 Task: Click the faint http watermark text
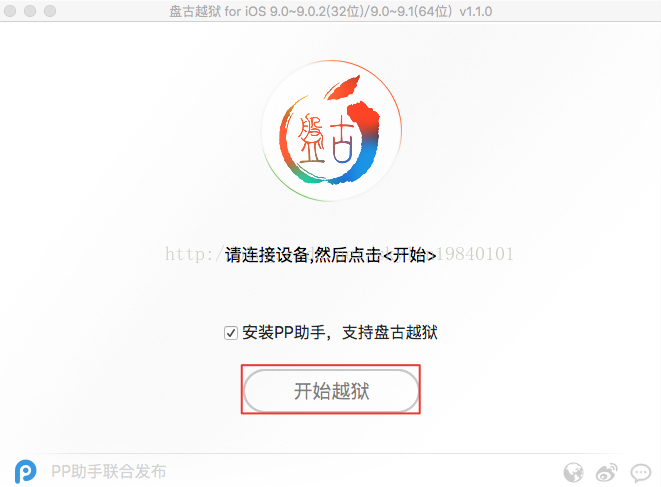(x=189, y=254)
